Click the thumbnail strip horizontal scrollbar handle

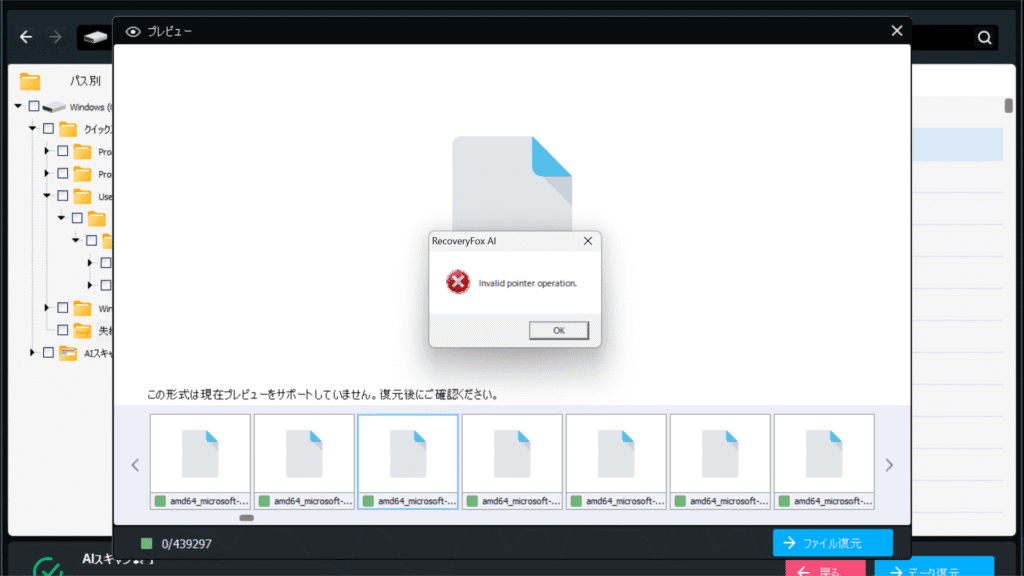(246, 518)
